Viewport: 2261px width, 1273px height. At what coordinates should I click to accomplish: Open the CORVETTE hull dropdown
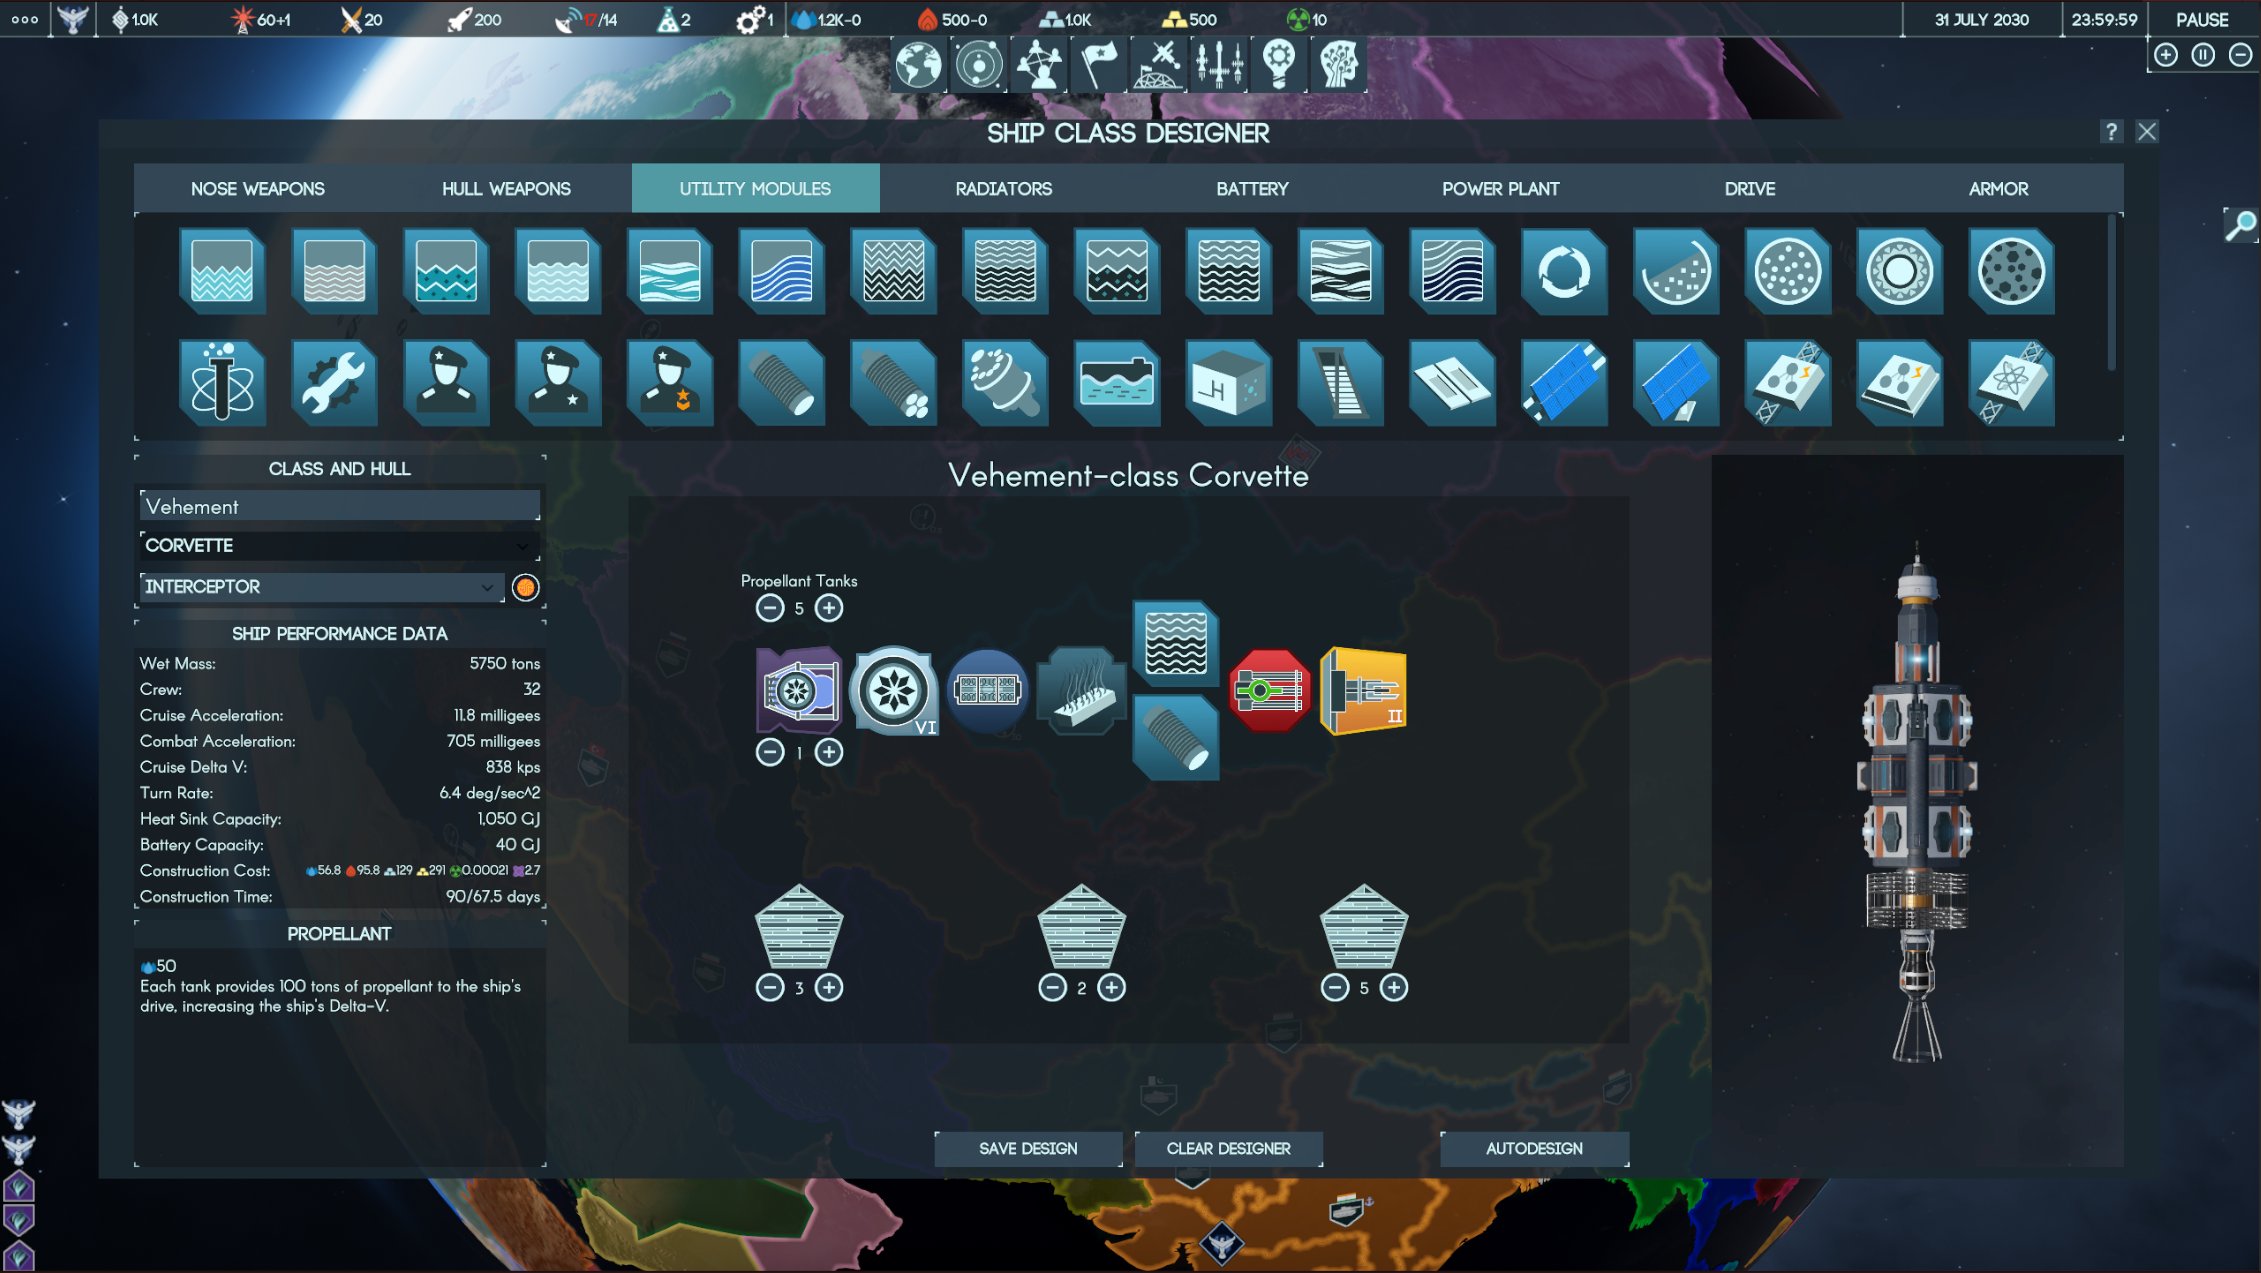339,545
